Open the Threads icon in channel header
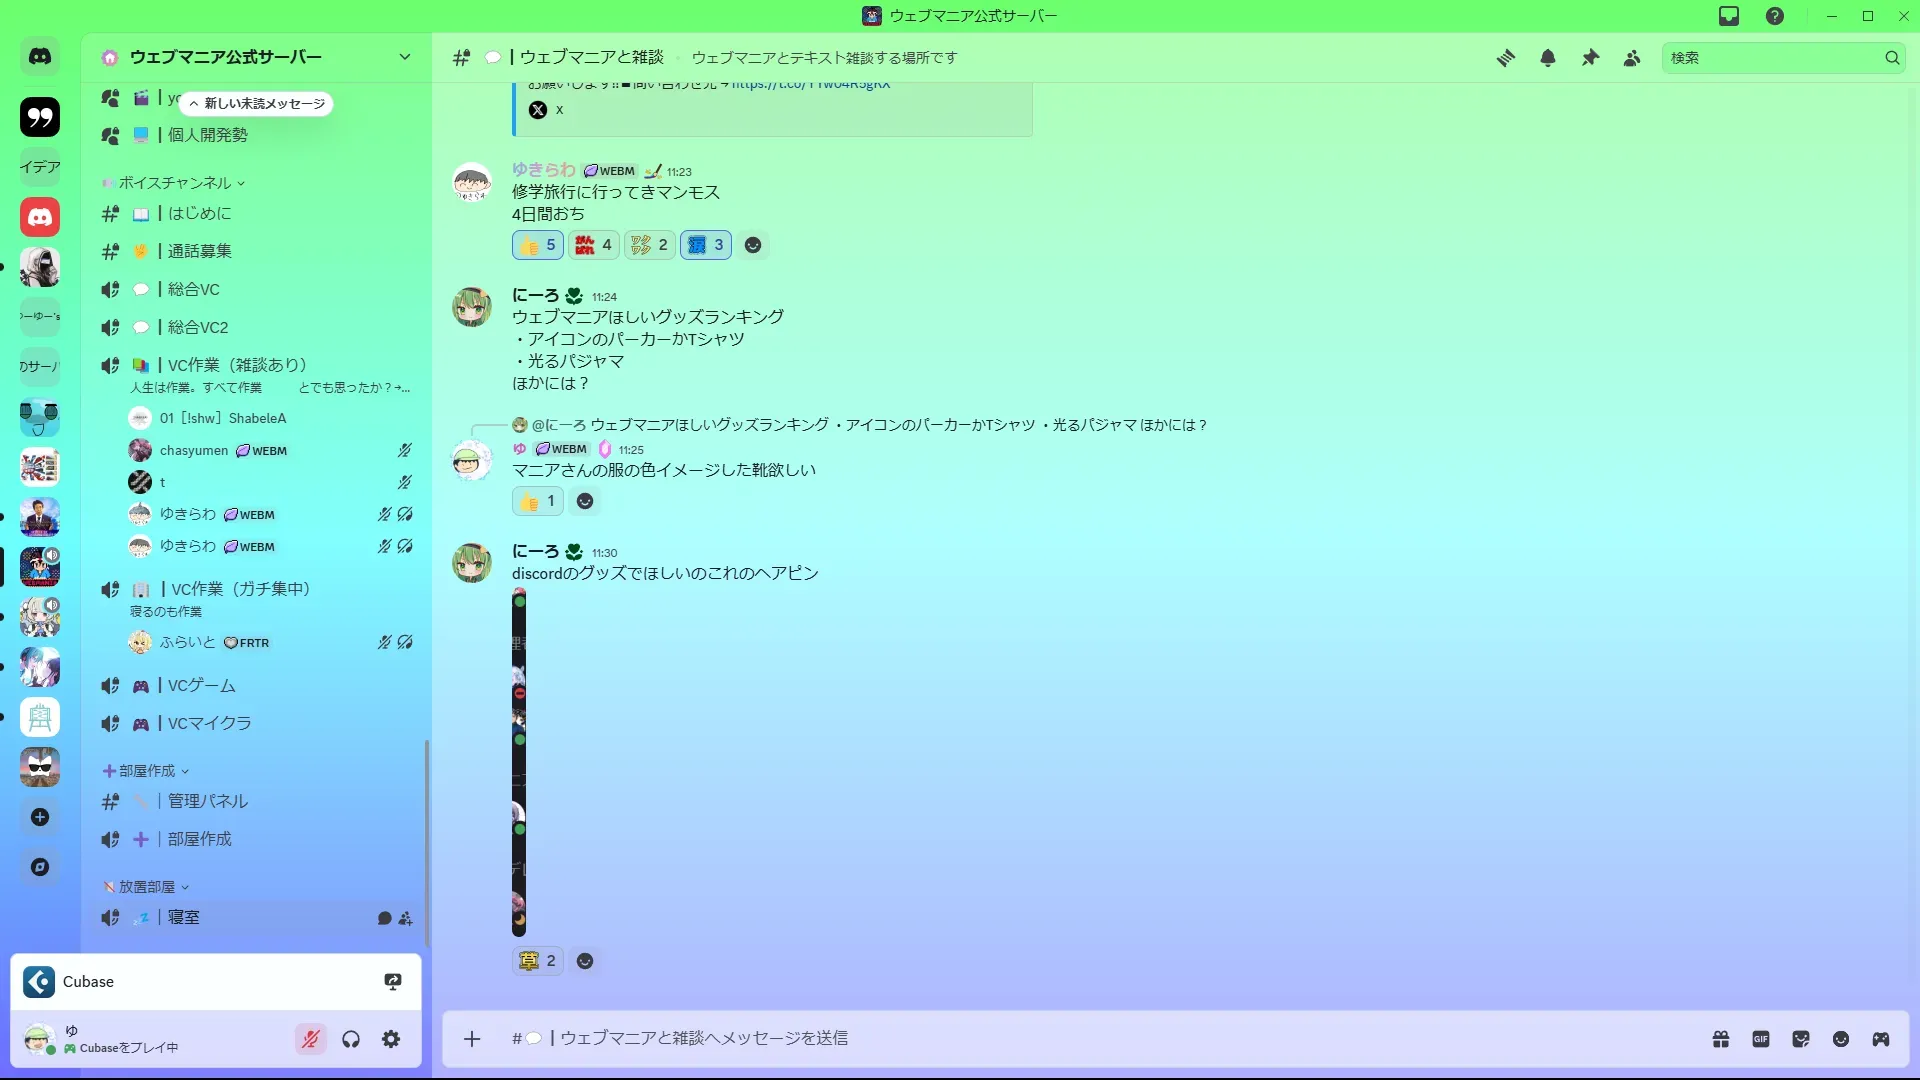Image resolution: width=1920 pixels, height=1080 pixels. 1506,58
